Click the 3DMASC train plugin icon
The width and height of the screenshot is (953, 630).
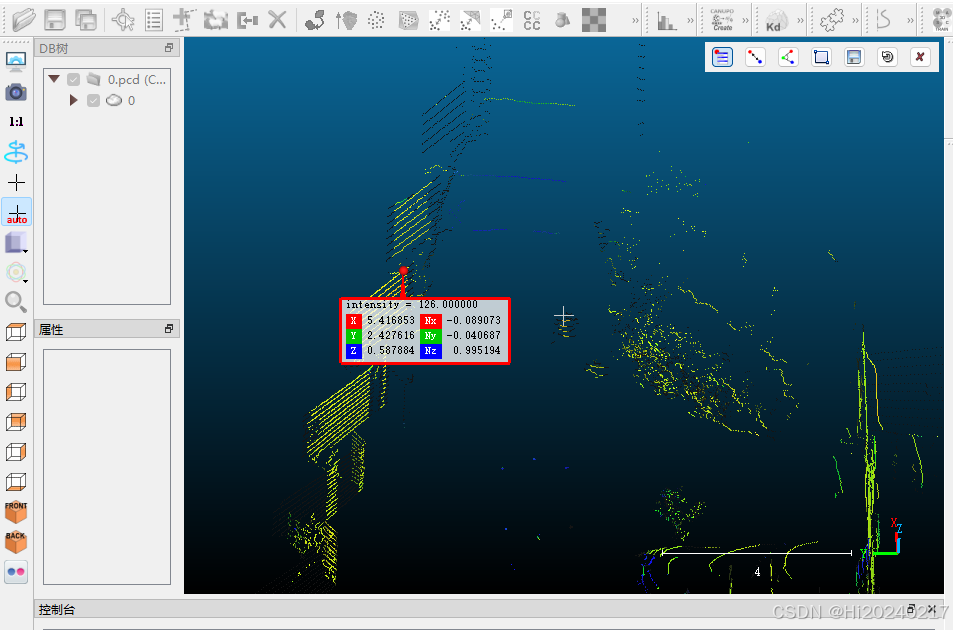click(940, 20)
